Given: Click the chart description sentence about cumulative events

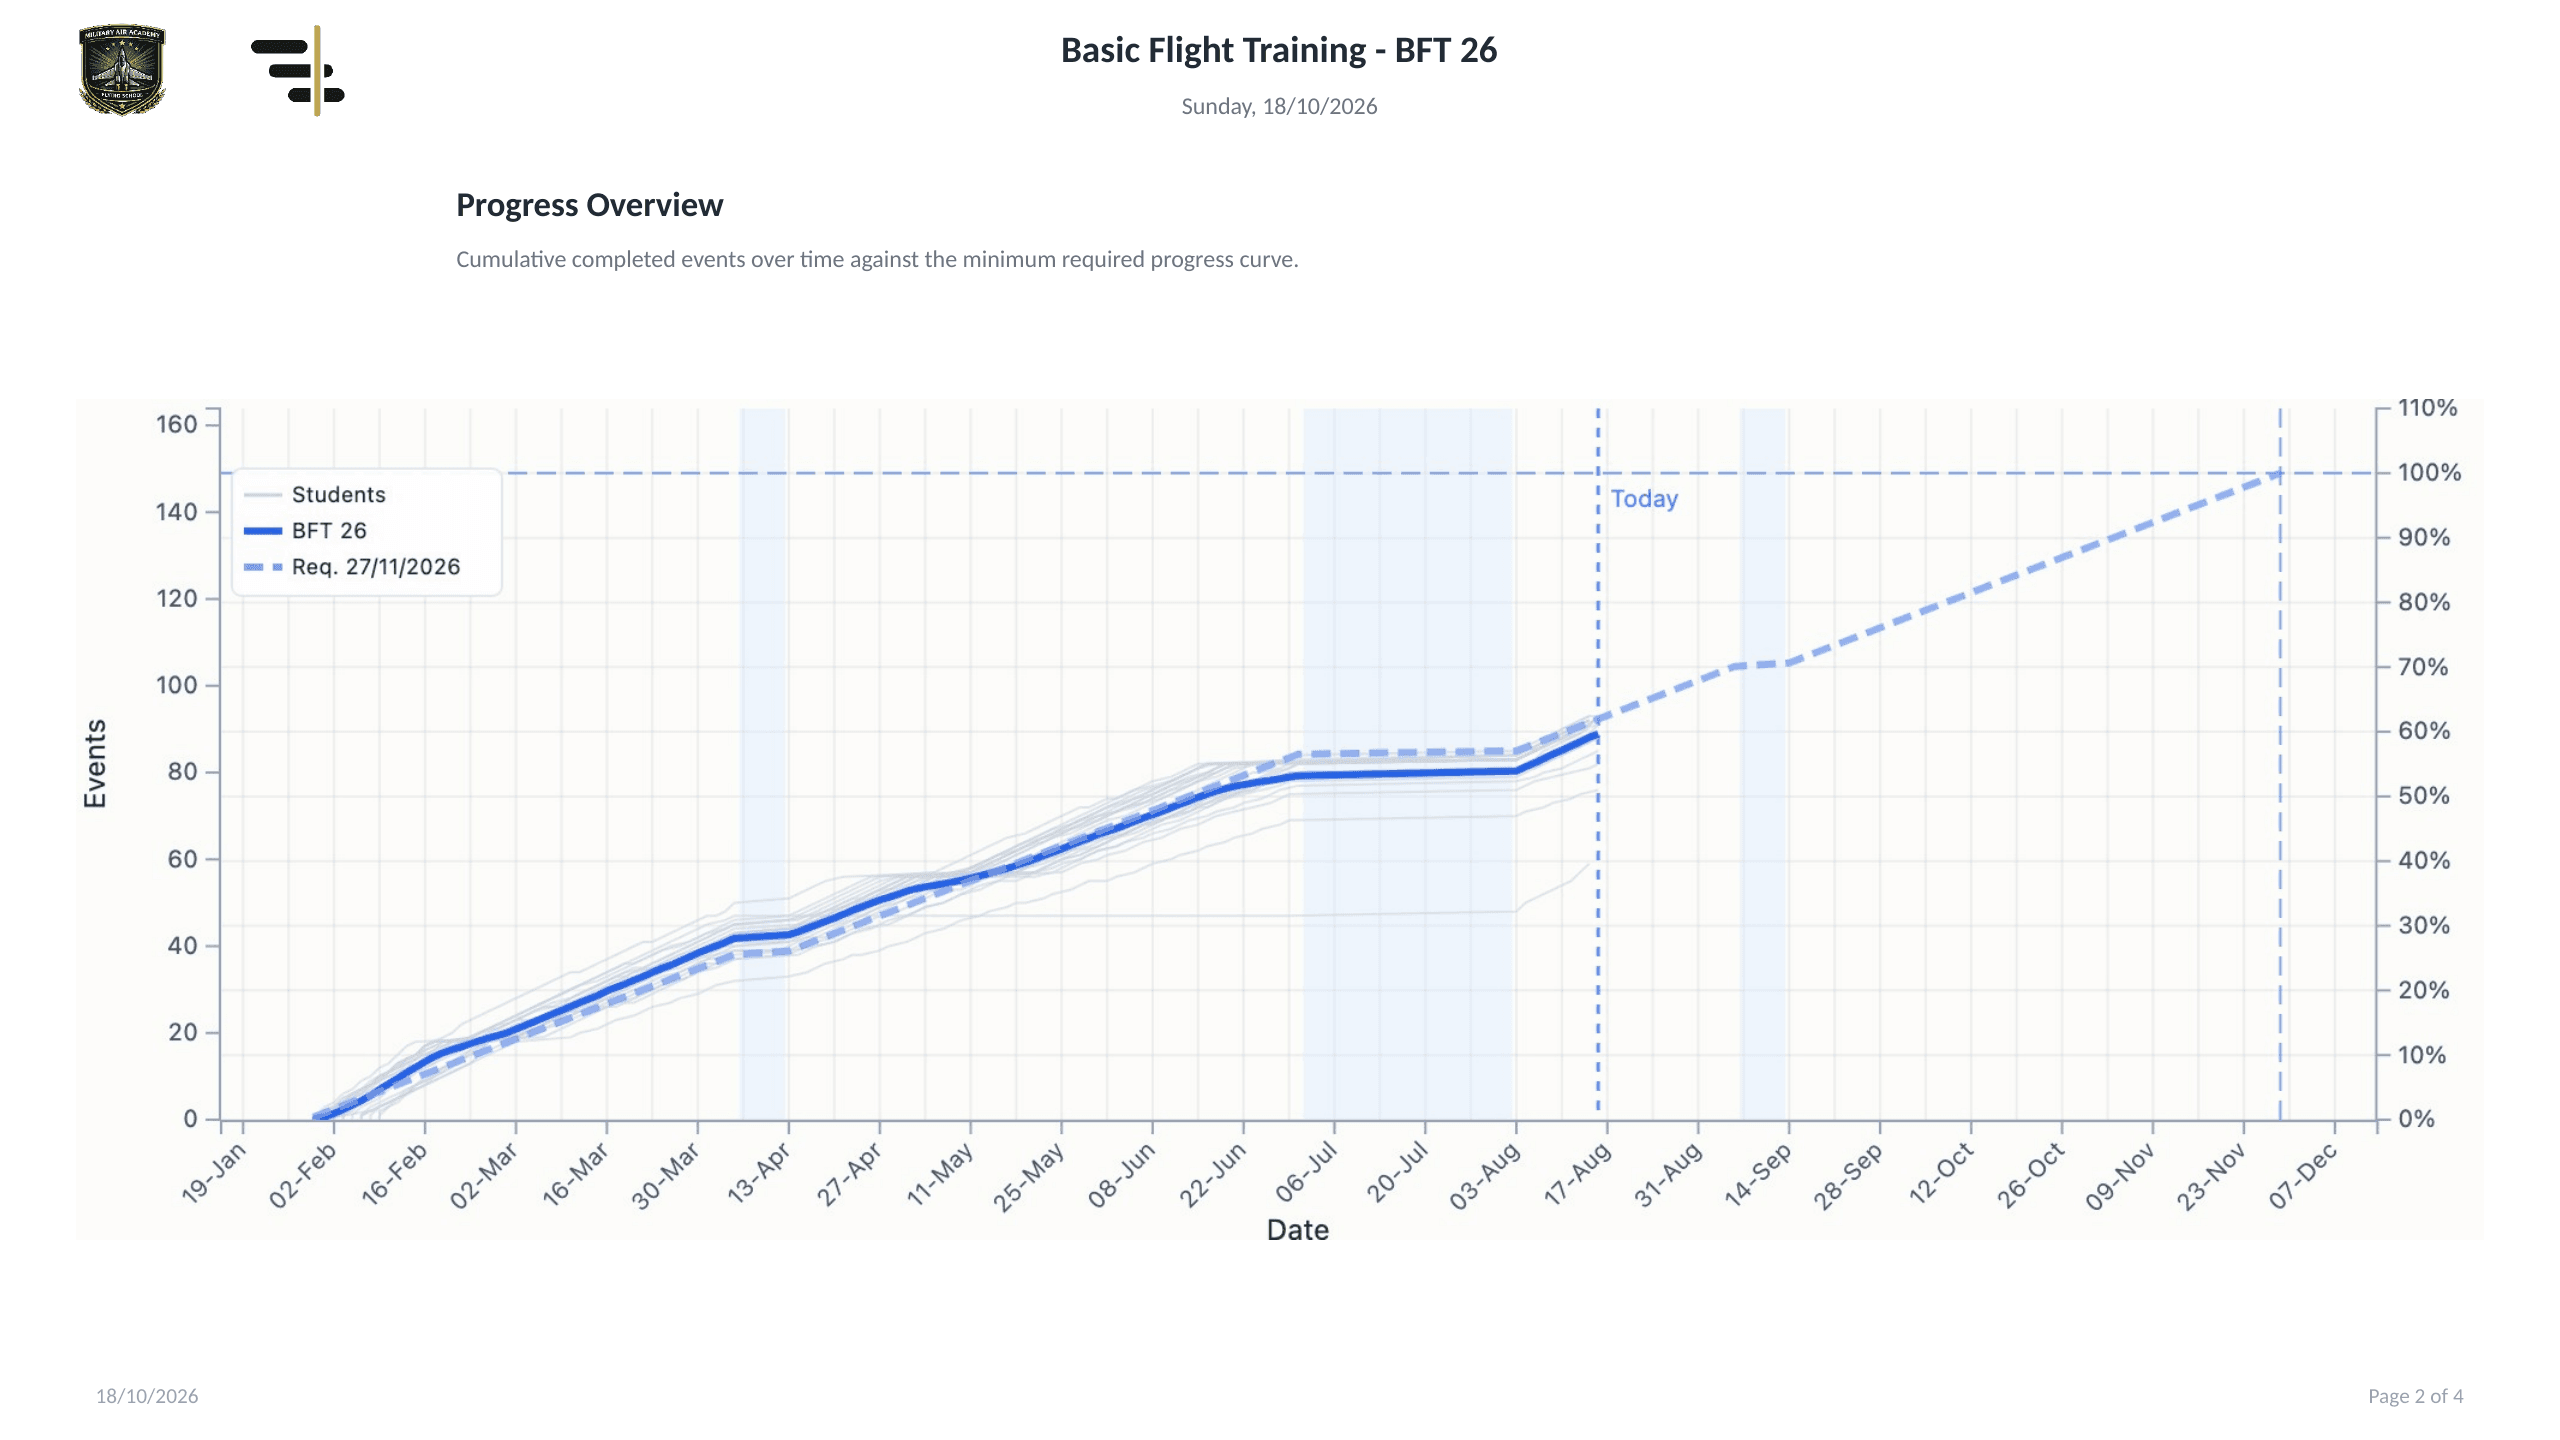Looking at the screenshot, I should pos(877,259).
